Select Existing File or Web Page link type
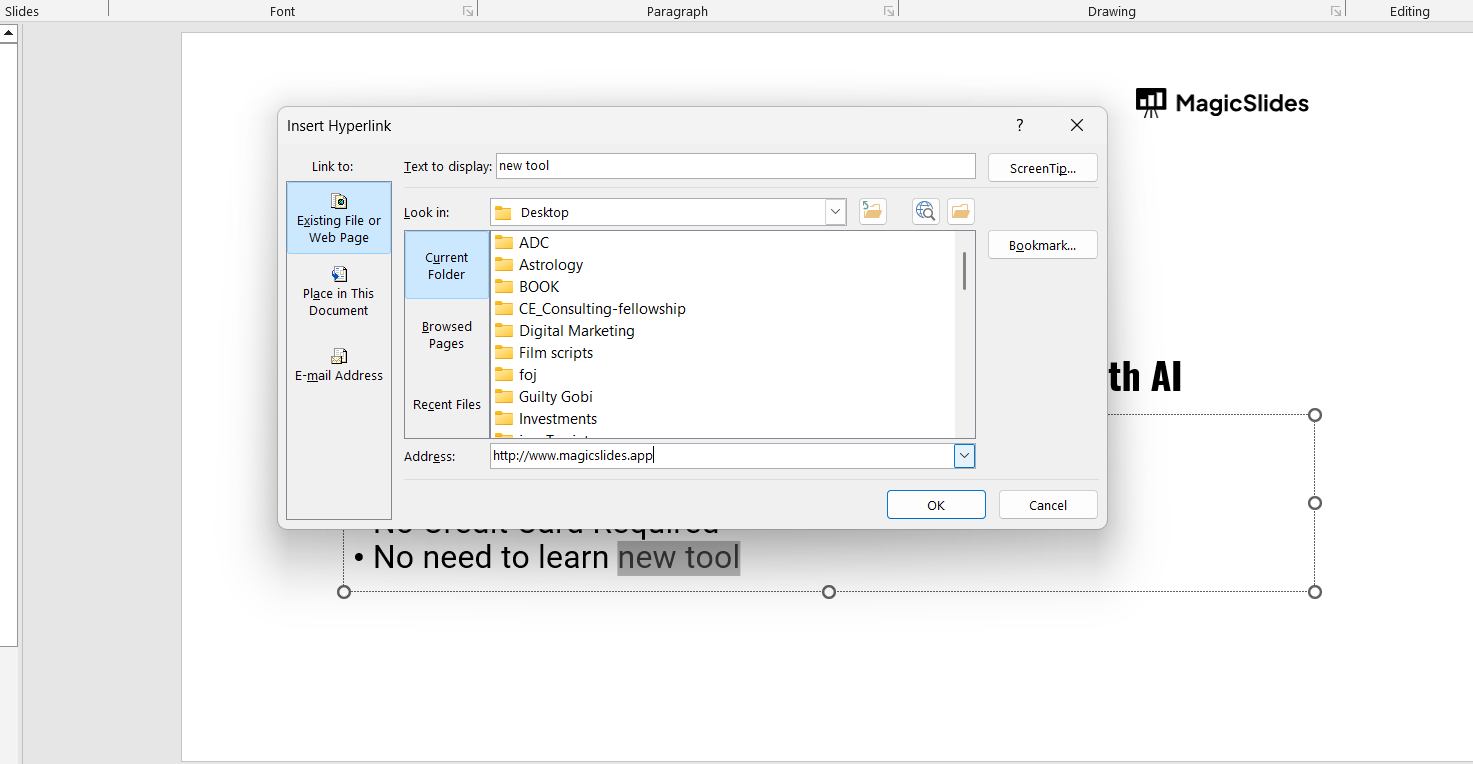The height and width of the screenshot is (764, 1473). click(x=339, y=217)
